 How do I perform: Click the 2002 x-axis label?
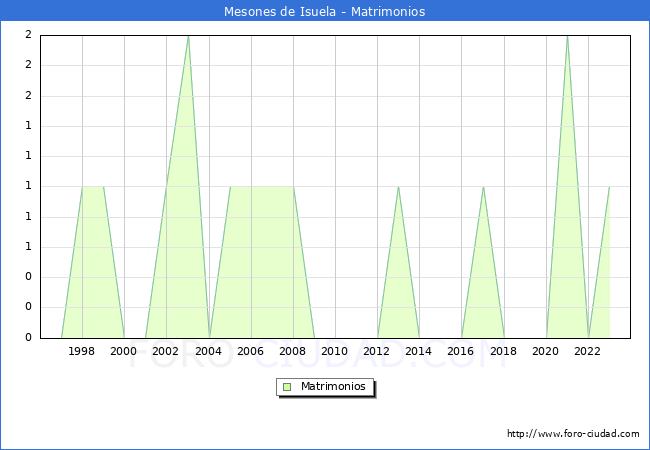165,351
